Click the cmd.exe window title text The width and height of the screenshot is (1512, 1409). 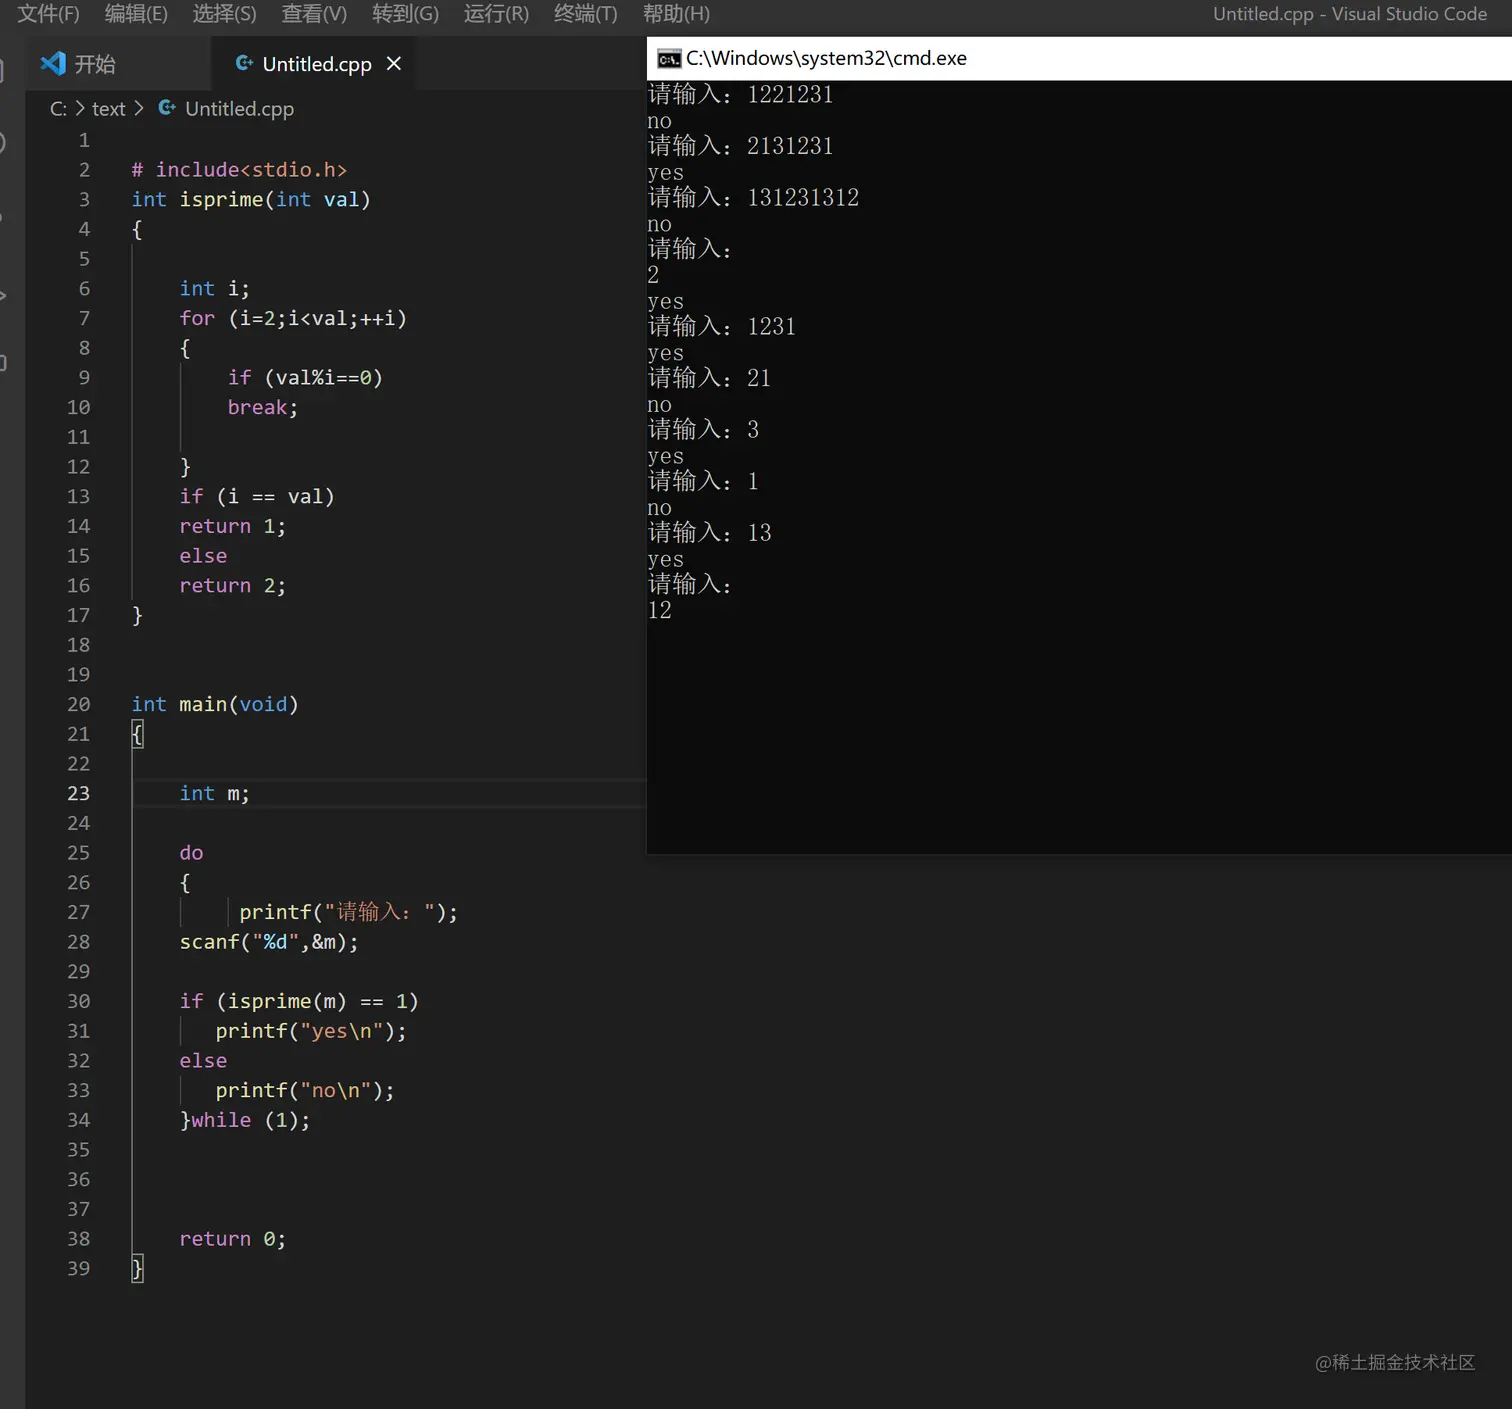pos(826,58)
